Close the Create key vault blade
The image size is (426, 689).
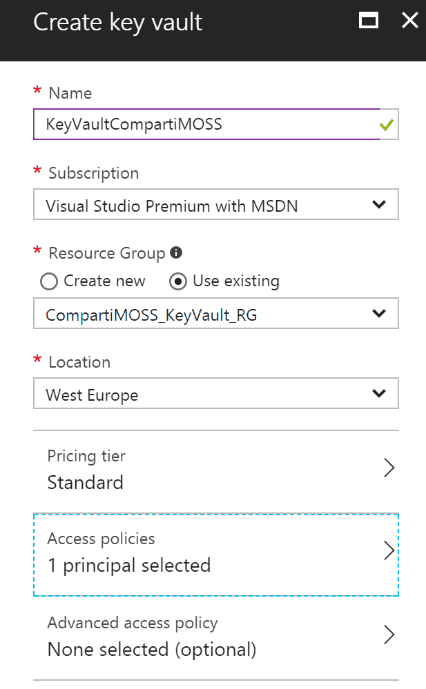[x=410, y=20]
